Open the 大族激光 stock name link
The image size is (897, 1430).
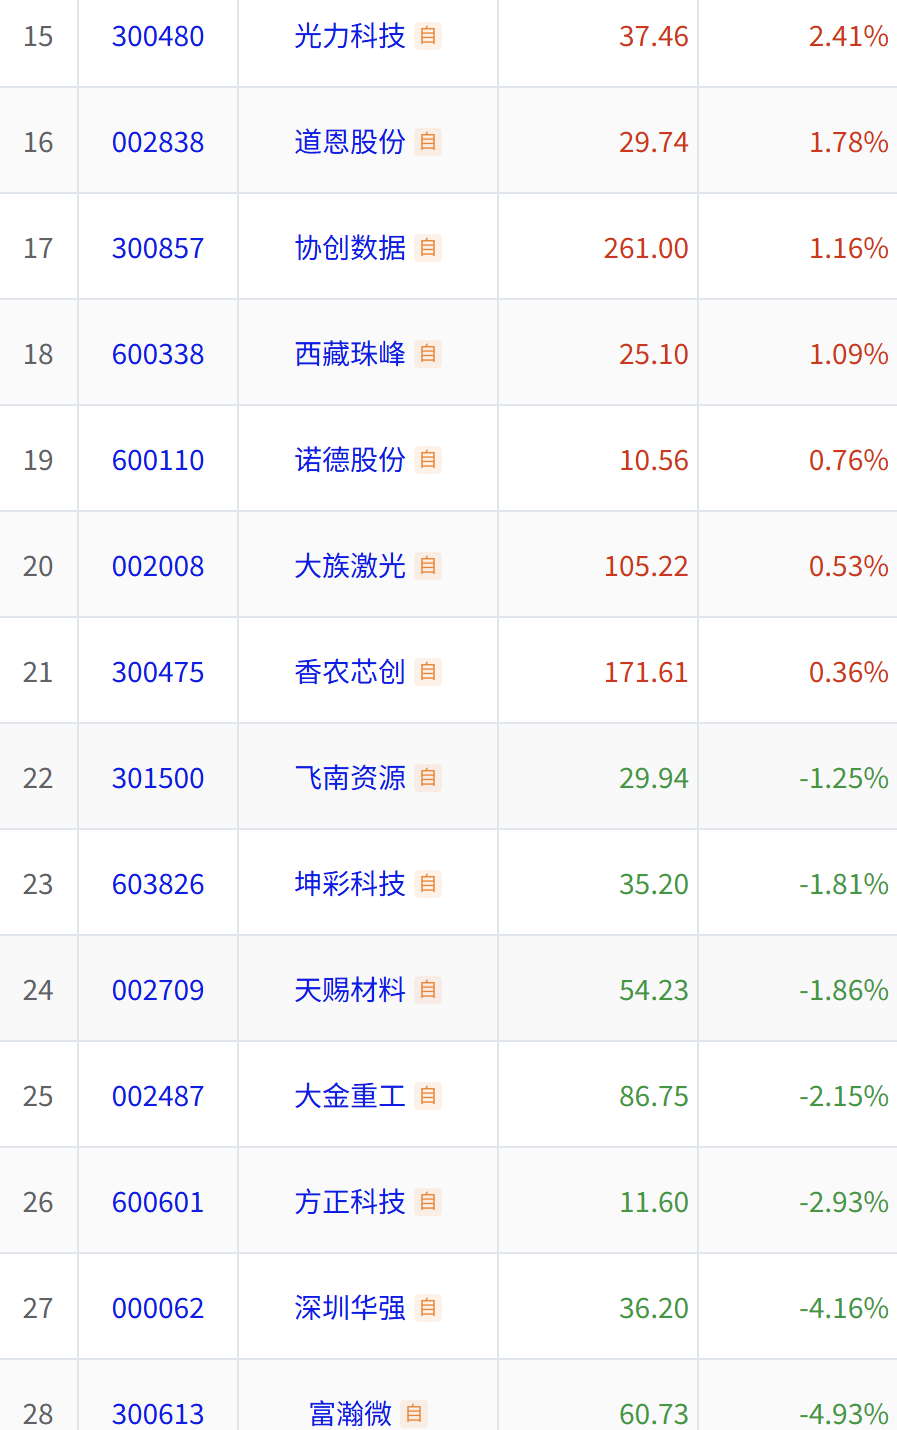click(x=350, y=566)
